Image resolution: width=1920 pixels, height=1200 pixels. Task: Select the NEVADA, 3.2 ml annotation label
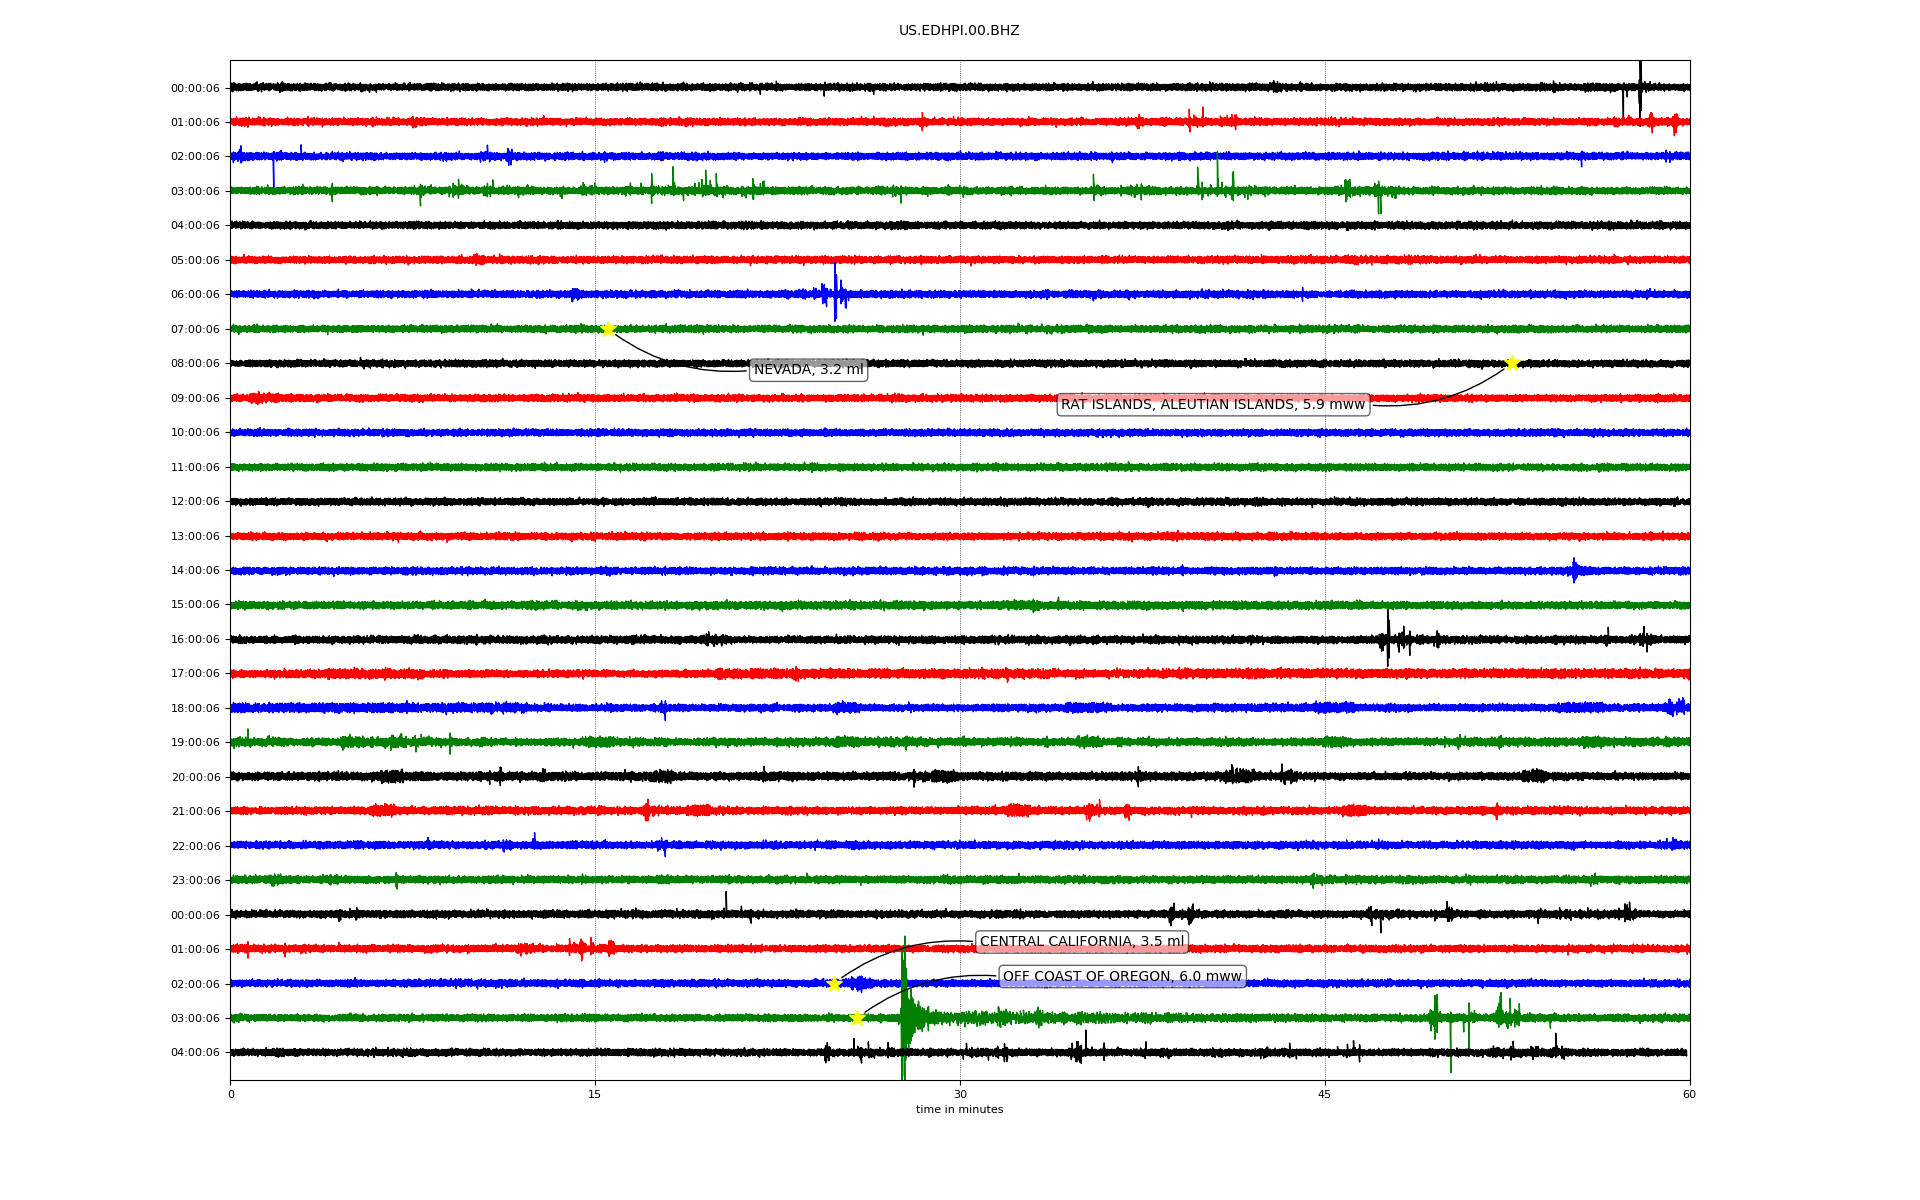808,370
